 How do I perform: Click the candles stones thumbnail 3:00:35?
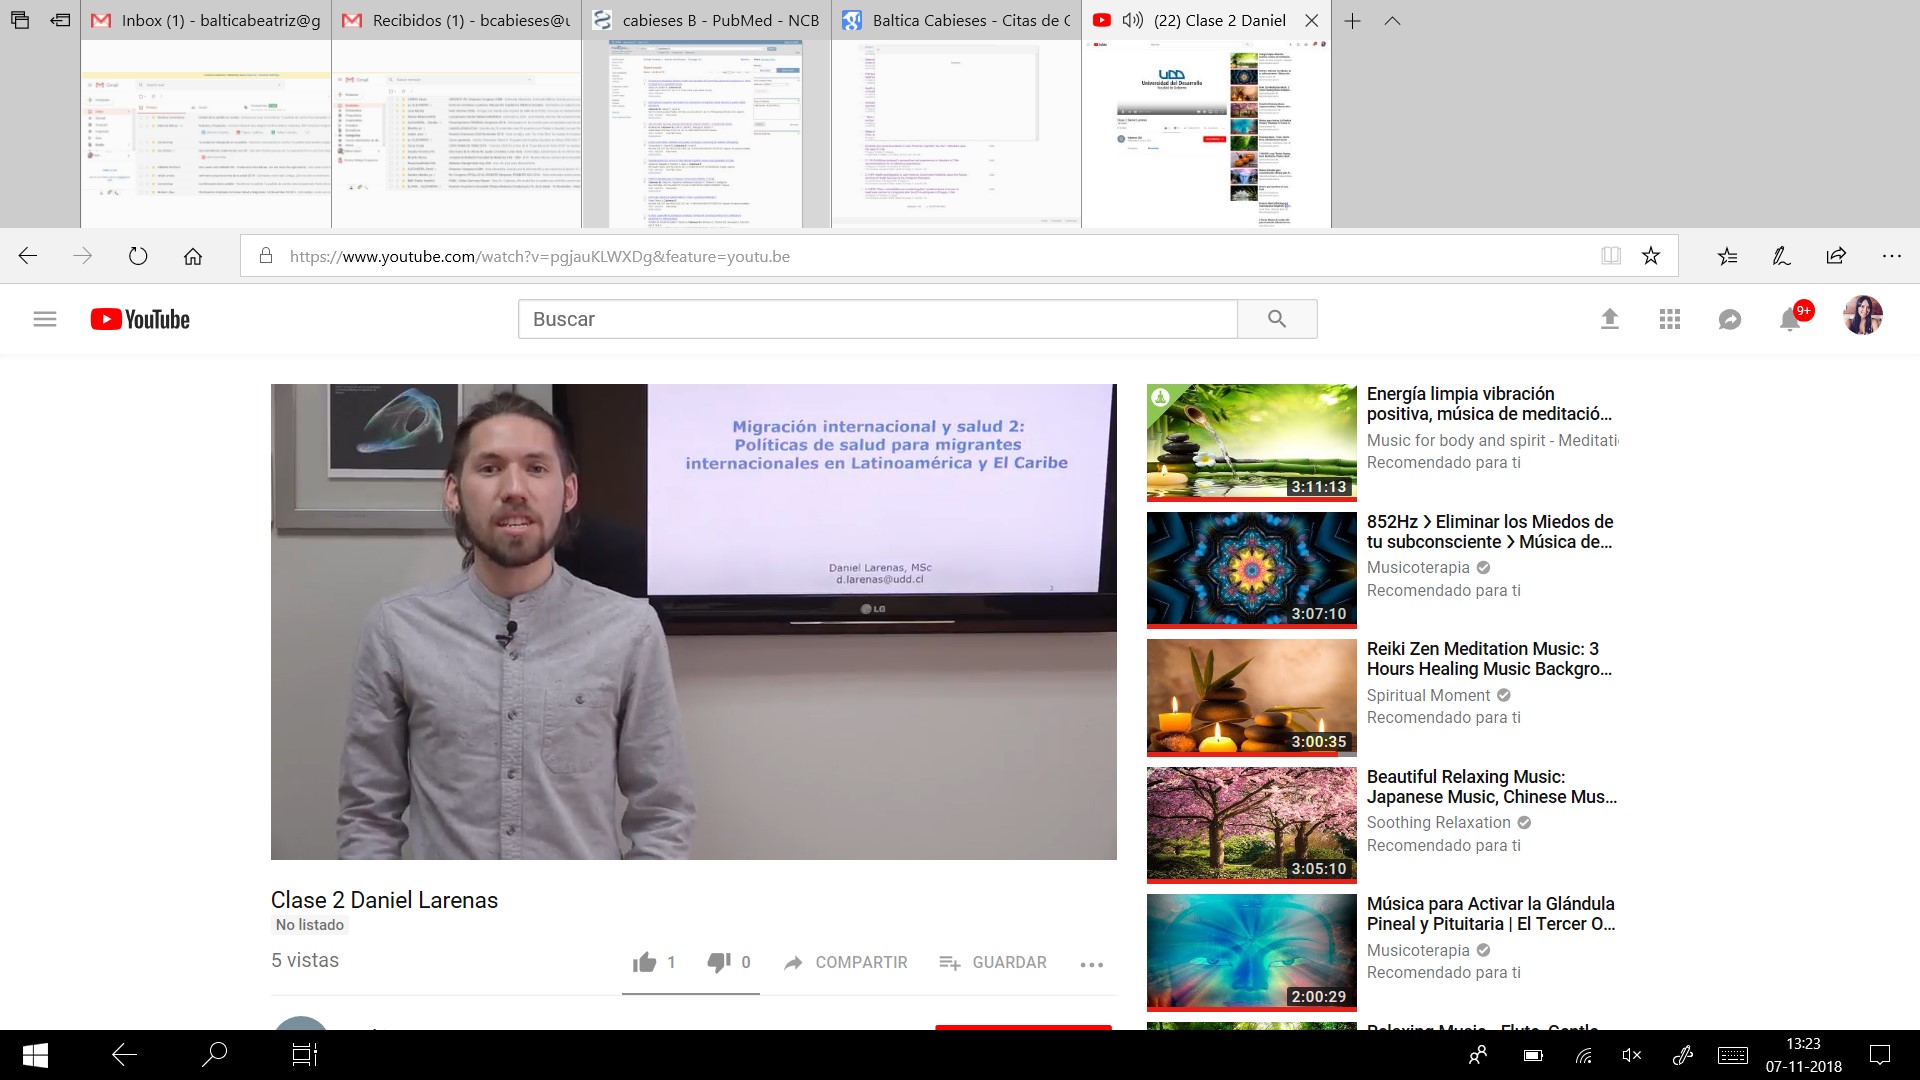(1251, 697)
